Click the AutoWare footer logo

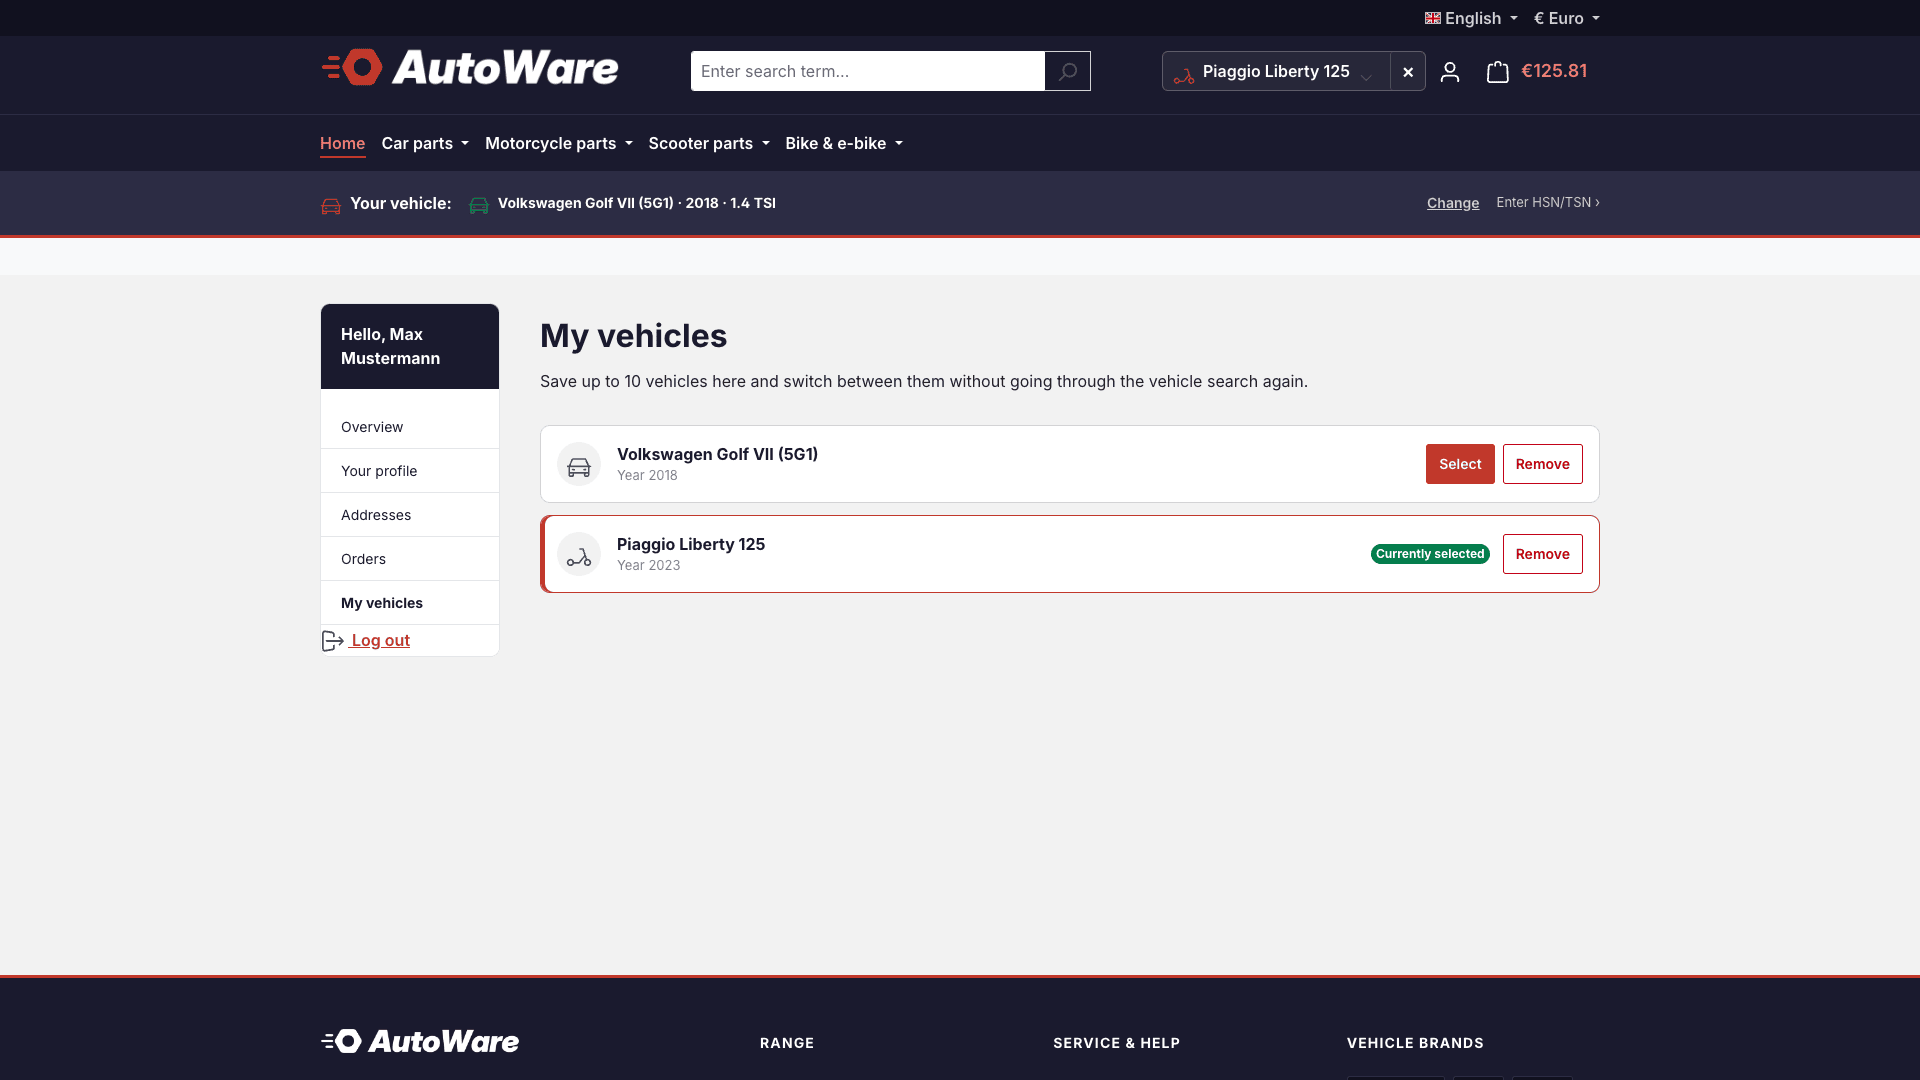(420, 1041)
